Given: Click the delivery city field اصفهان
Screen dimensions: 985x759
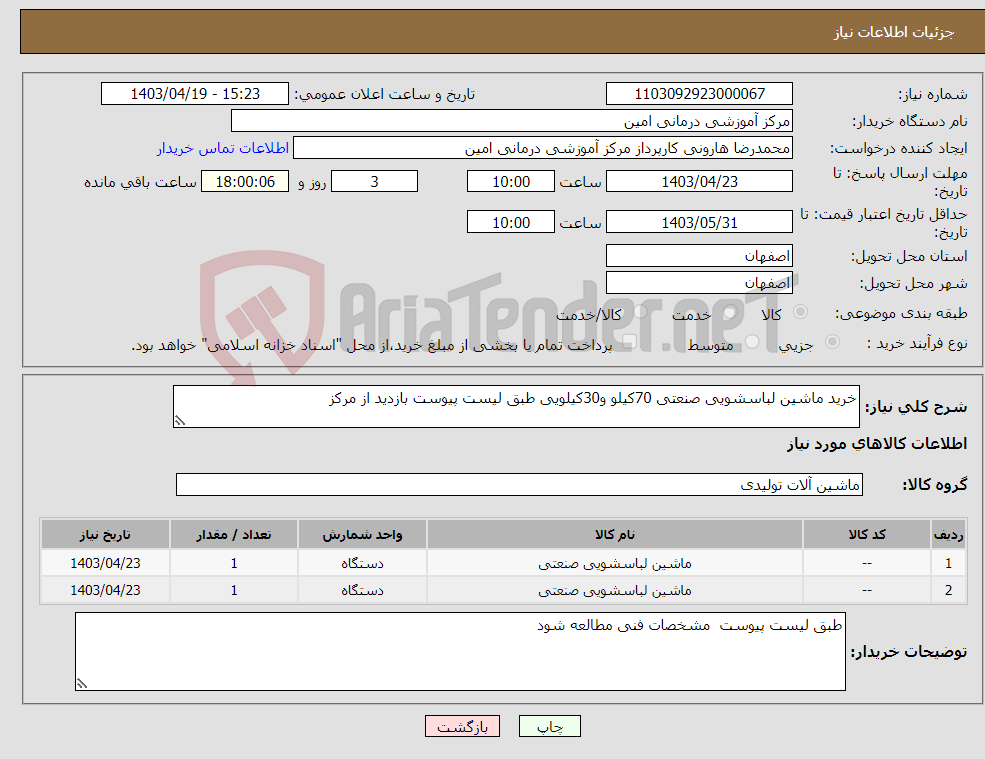Looking at the screenshot, I should [699, 283].
